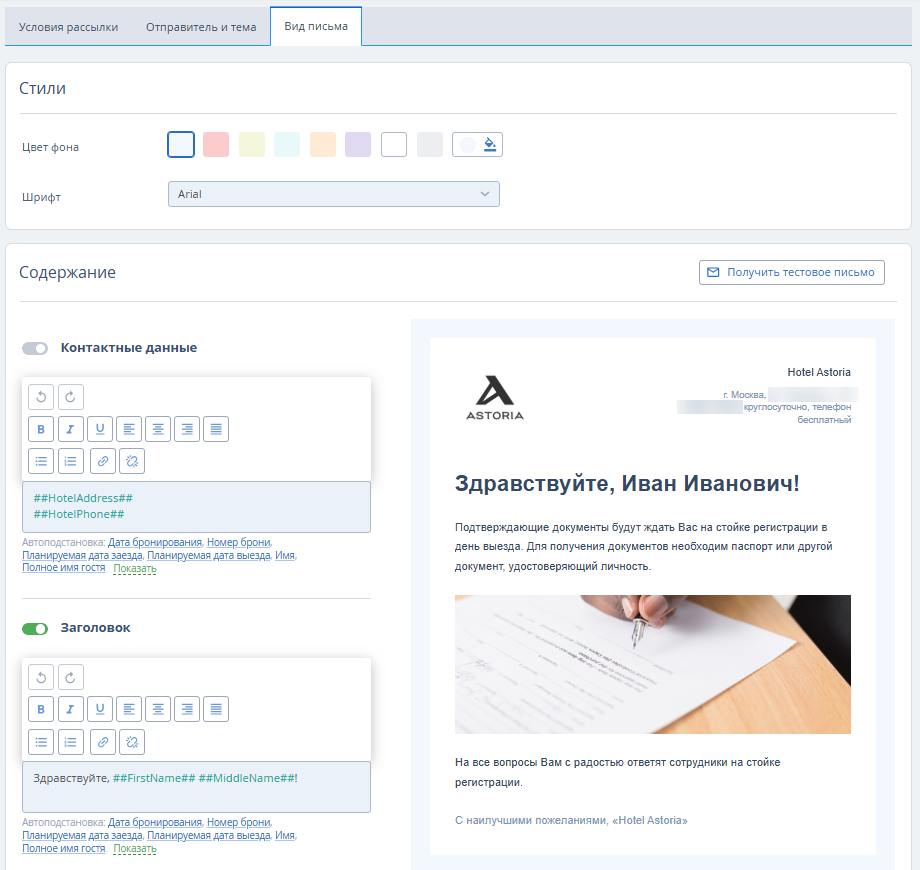
Task: Align left in Заголовок editor
Action: [129, 709]
